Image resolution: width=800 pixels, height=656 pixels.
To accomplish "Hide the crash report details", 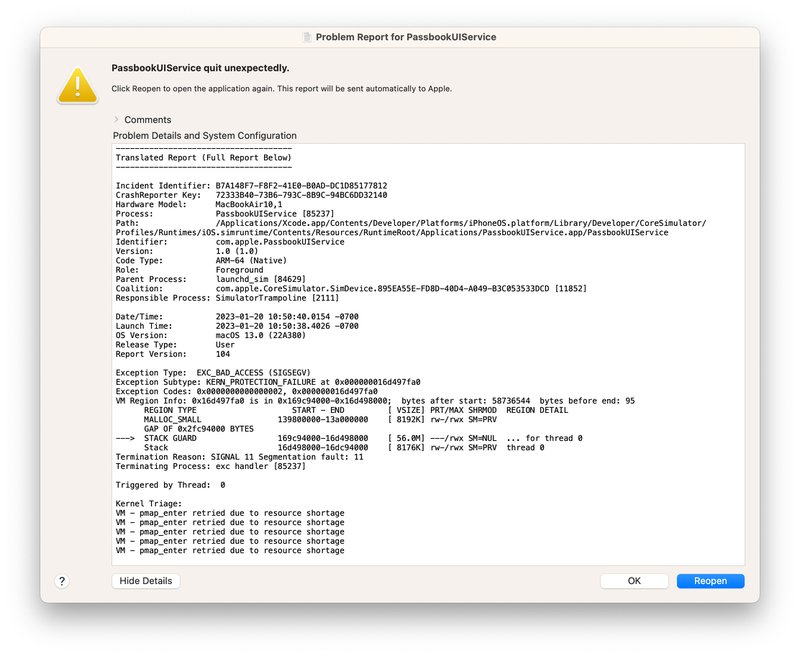I will (146, 581).
